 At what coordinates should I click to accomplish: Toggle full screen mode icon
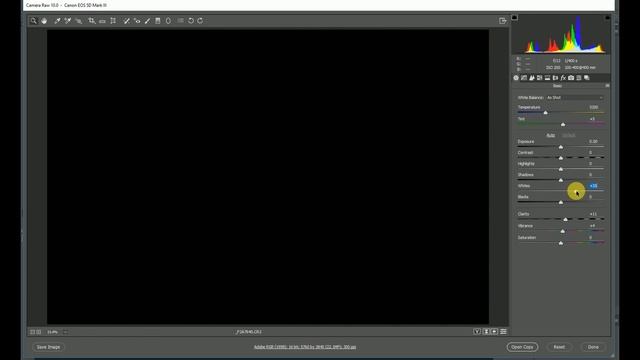(503, 21)
